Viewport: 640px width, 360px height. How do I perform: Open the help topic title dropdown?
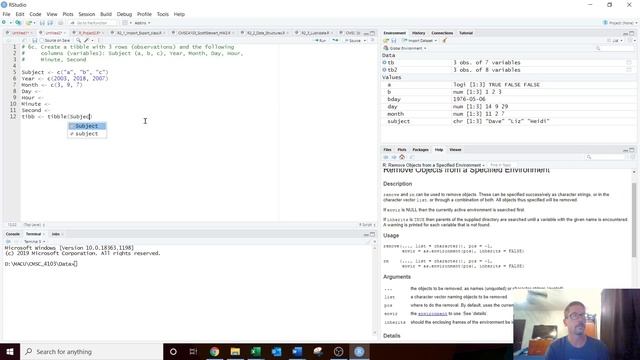click(x=433, y=165)
